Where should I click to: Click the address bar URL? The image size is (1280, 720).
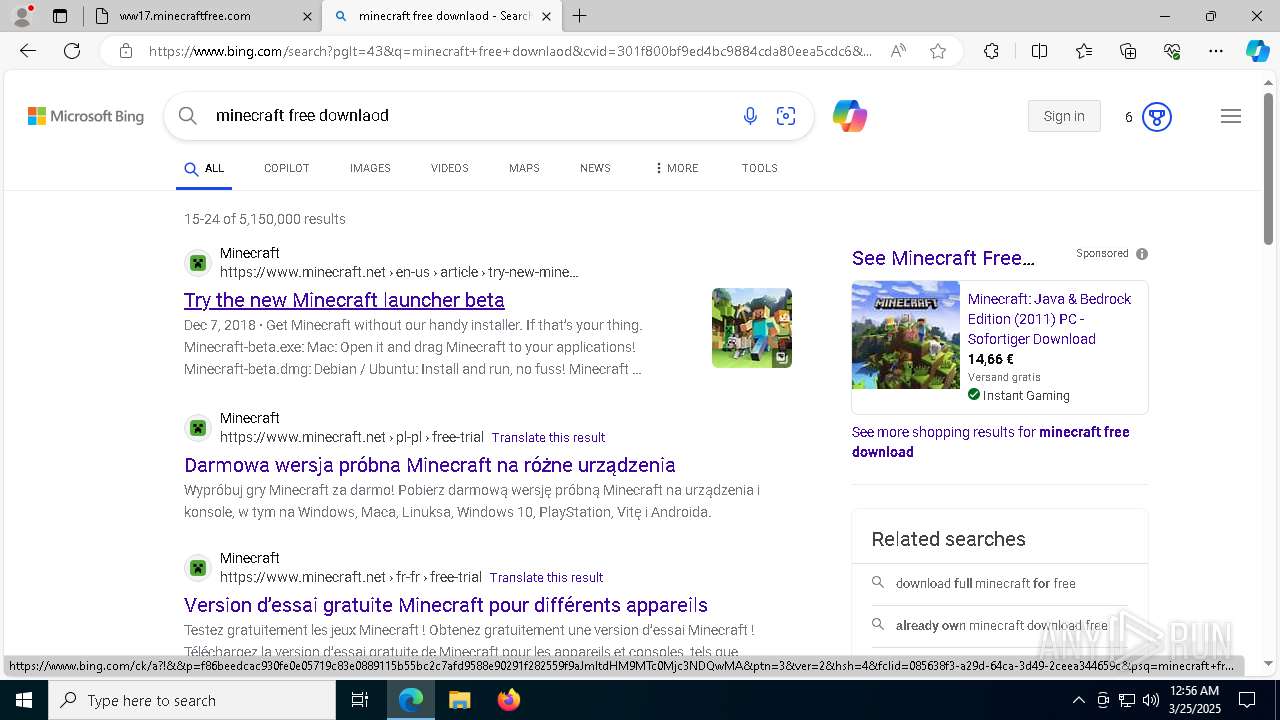[x=510, y=51]
